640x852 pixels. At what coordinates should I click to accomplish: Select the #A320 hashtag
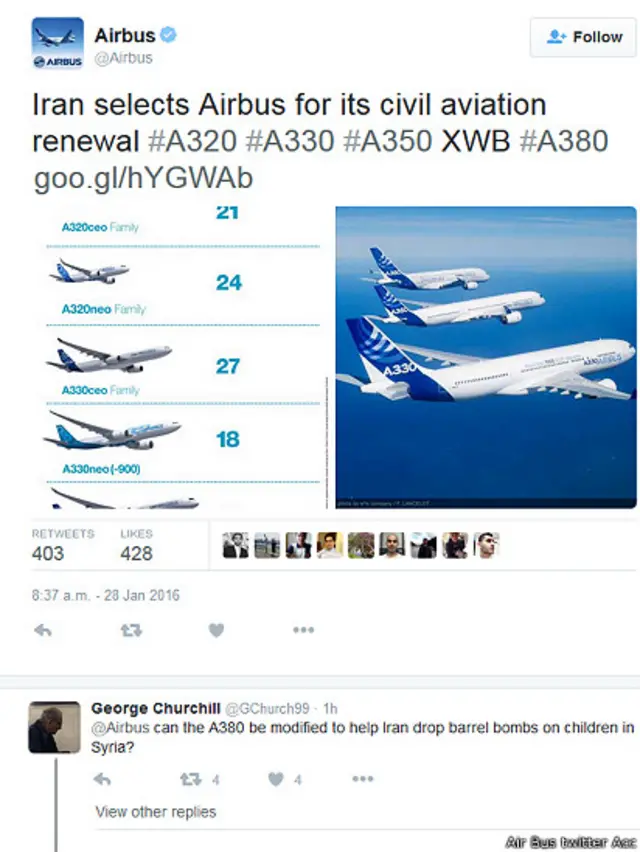(192, 141)
